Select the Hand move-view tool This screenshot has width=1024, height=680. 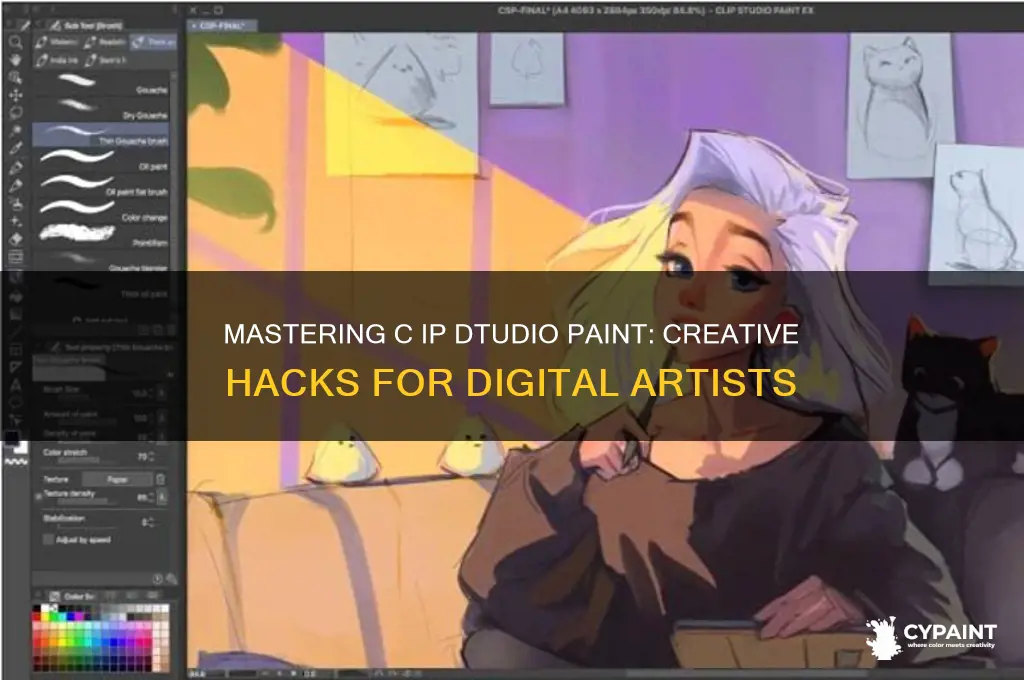(x=16, y=60)
